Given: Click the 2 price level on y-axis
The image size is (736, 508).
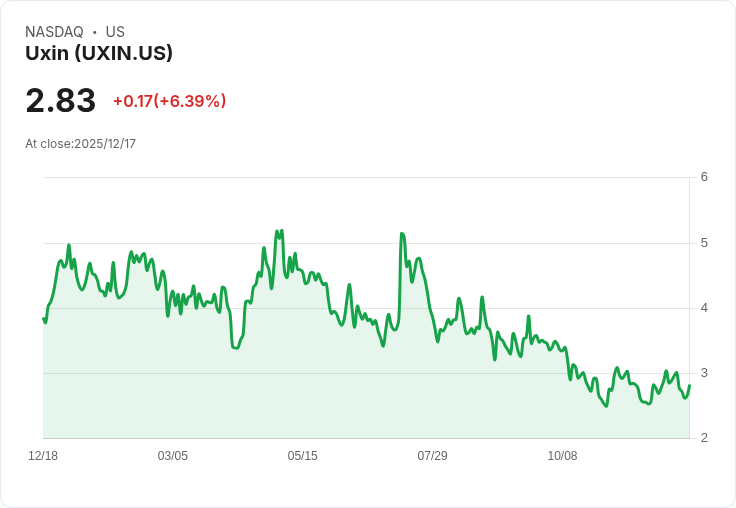Looking at the screenshot, I should click(704, 438).
